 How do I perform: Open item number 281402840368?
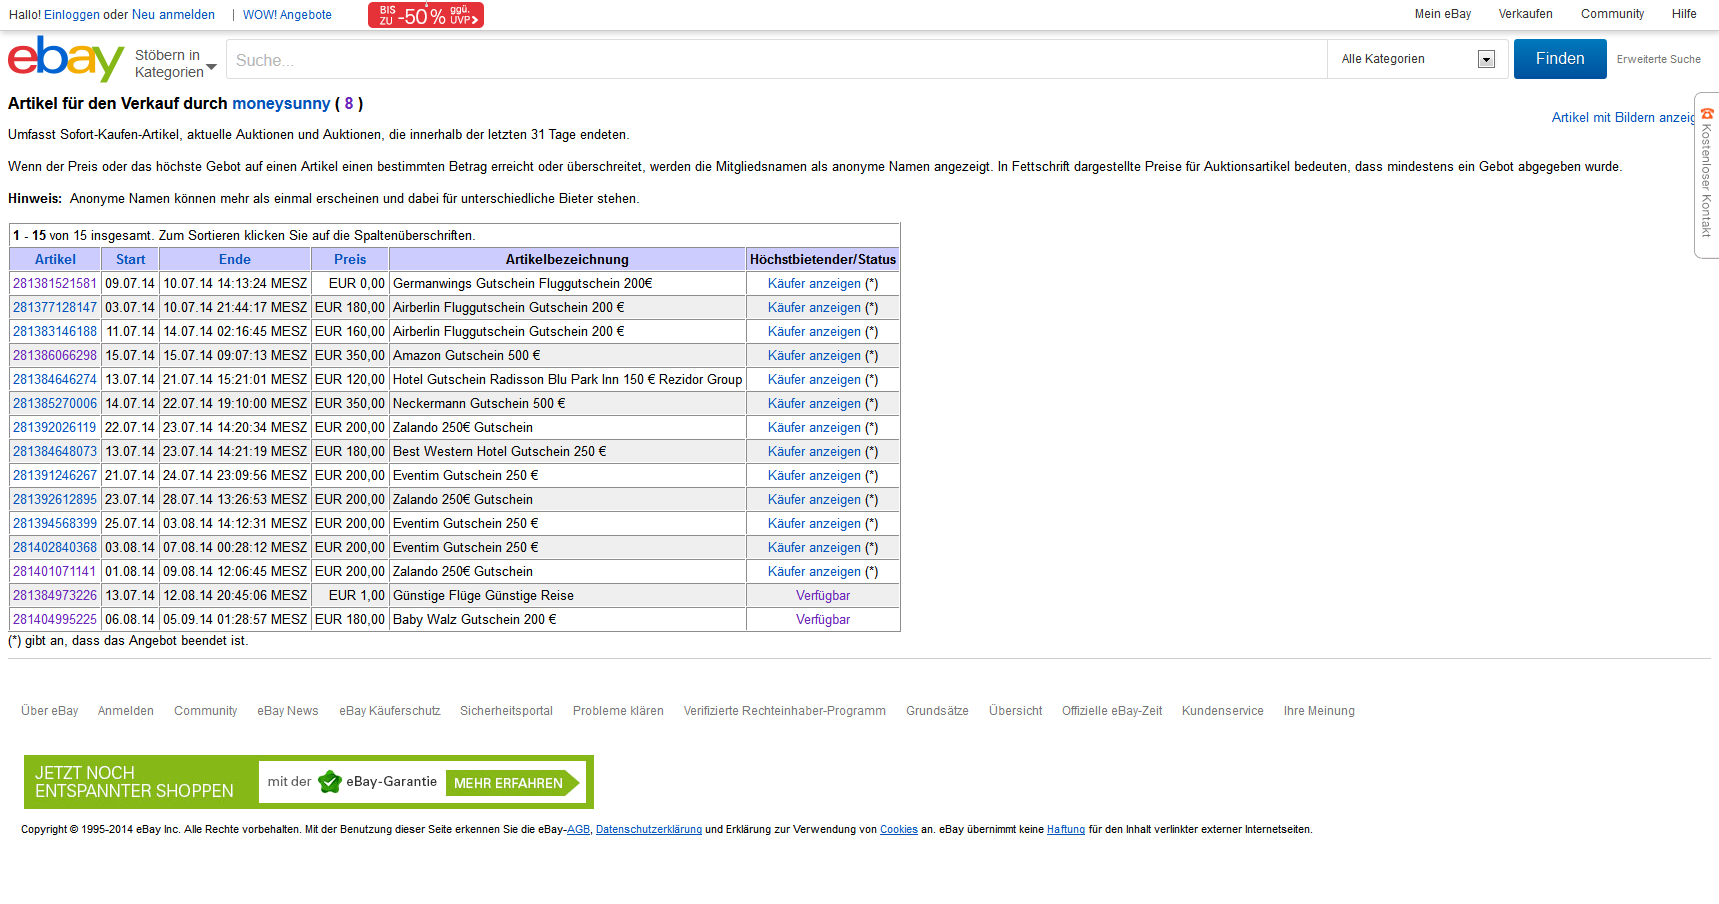[55, 548]
